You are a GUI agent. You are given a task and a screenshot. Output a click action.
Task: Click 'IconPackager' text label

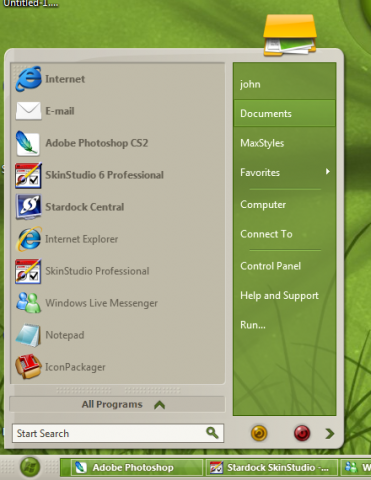75,367
